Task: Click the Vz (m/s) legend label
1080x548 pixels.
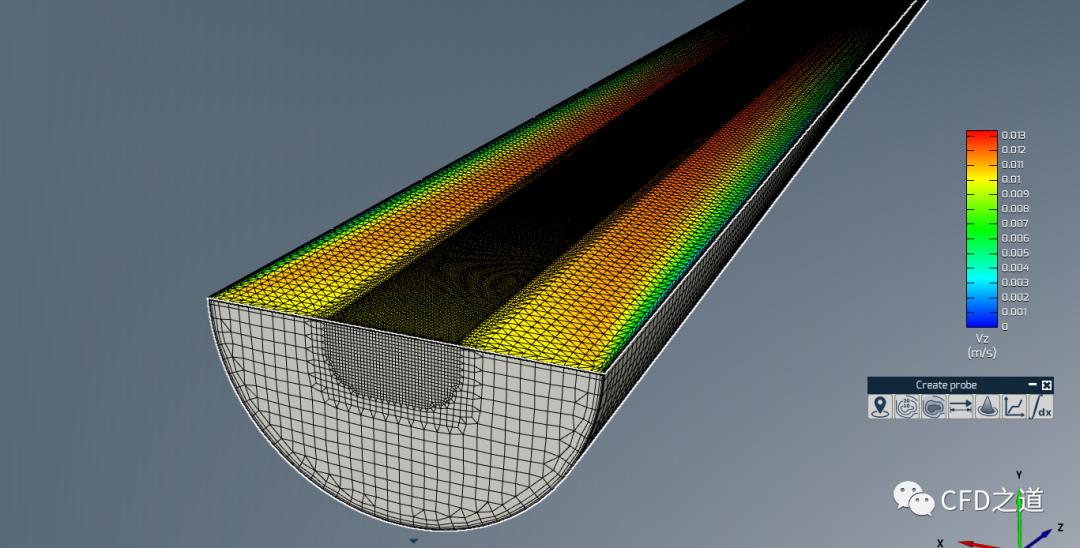Action: pyautogui.click(x=981, y=345)
